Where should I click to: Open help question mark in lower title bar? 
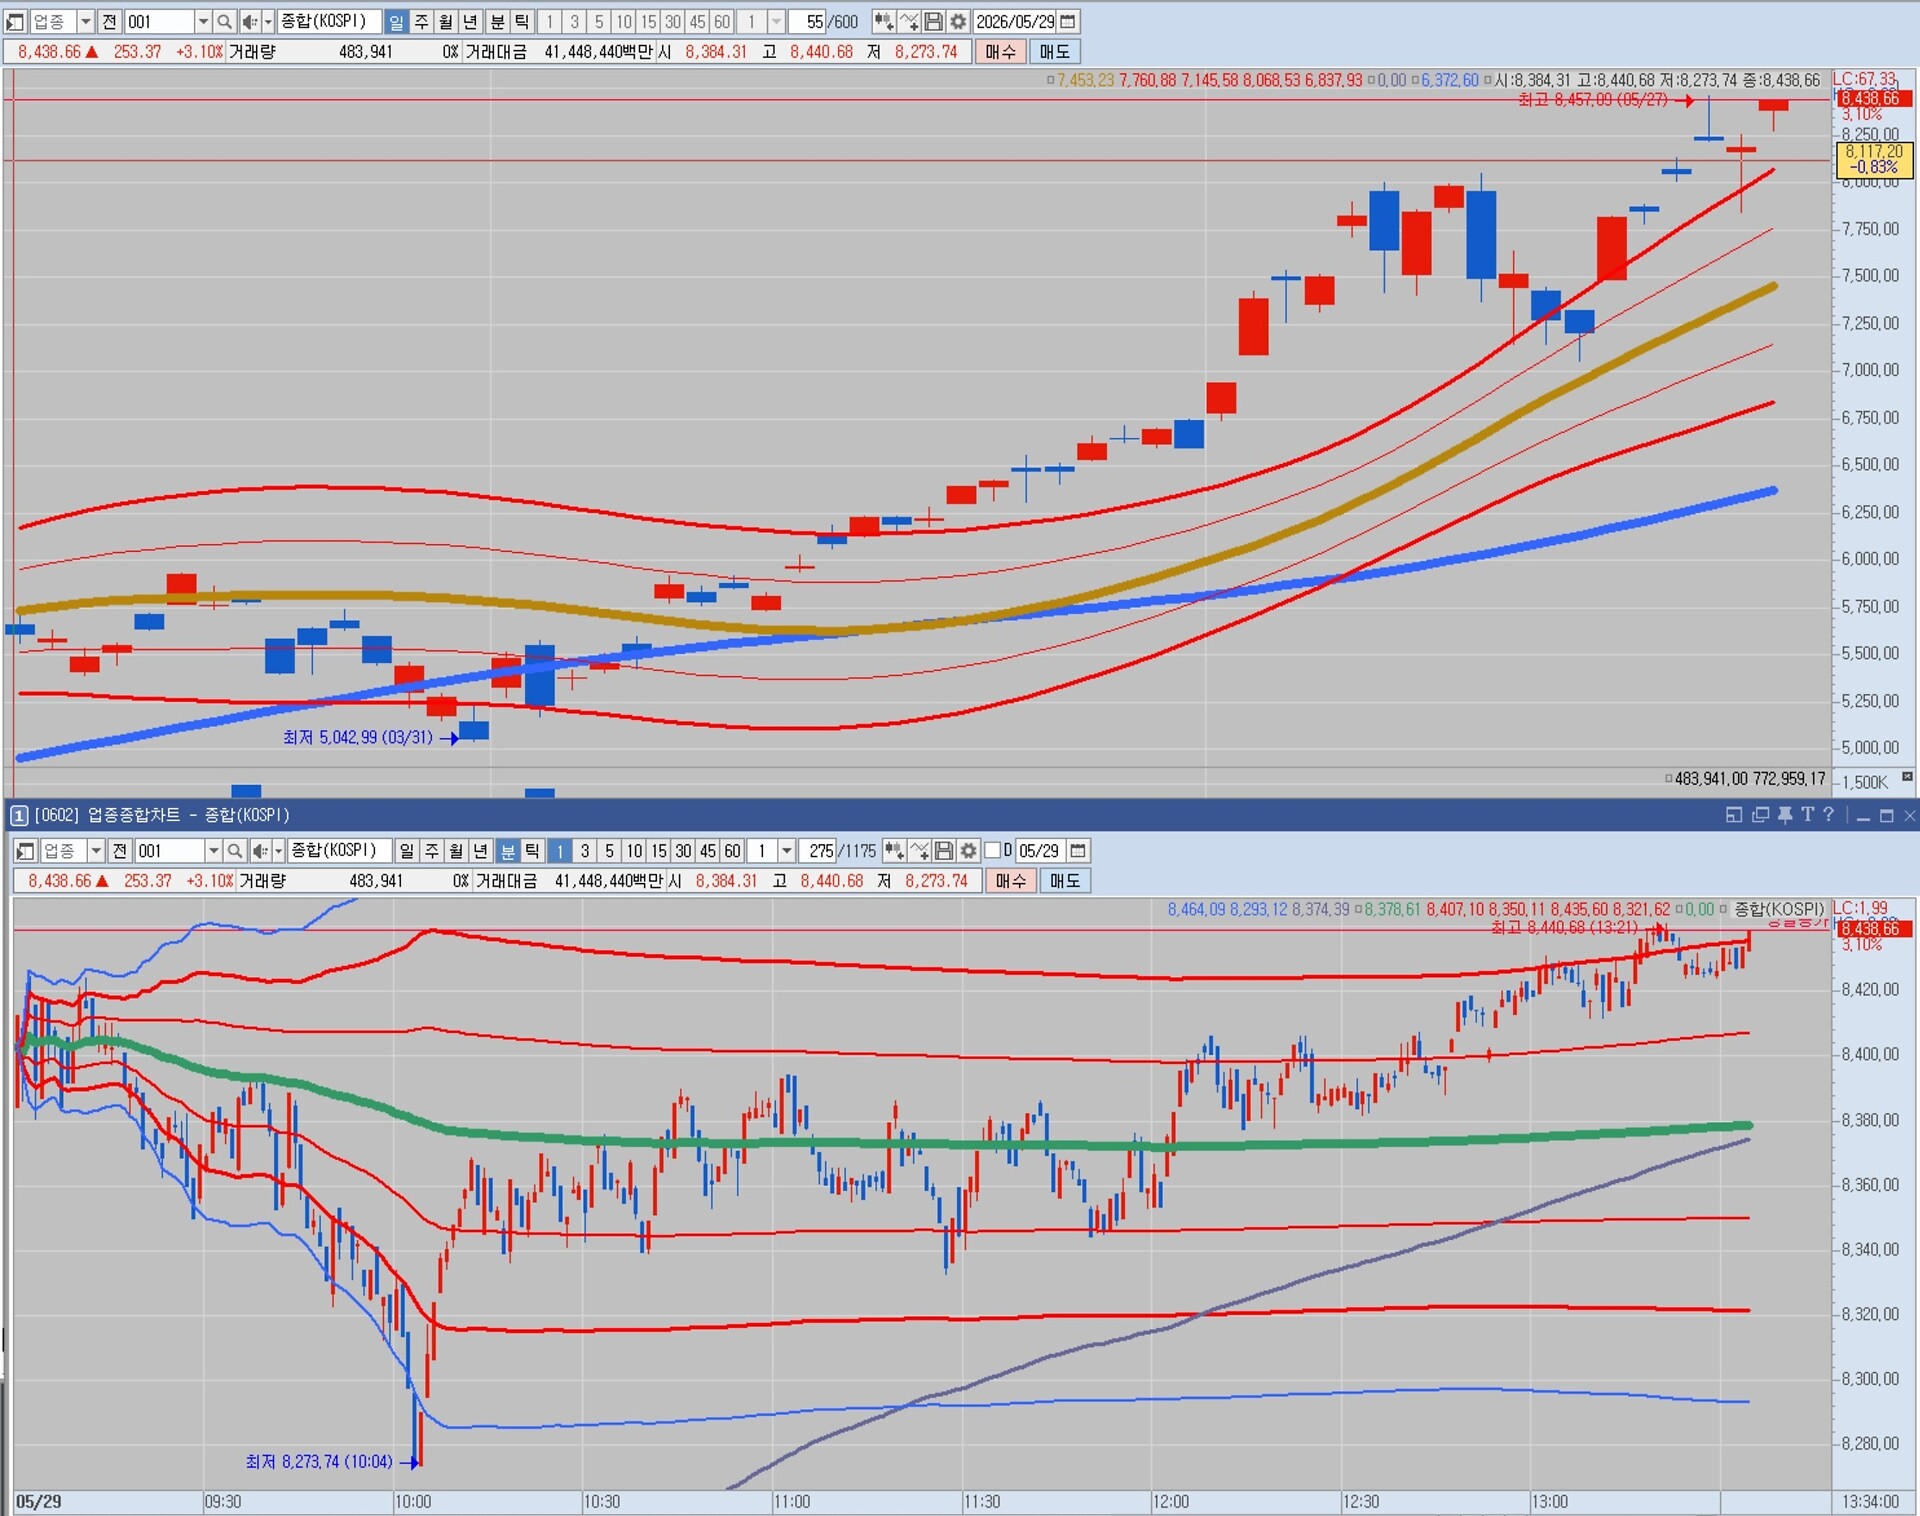pyautogui.click(x=1828, y=815)
